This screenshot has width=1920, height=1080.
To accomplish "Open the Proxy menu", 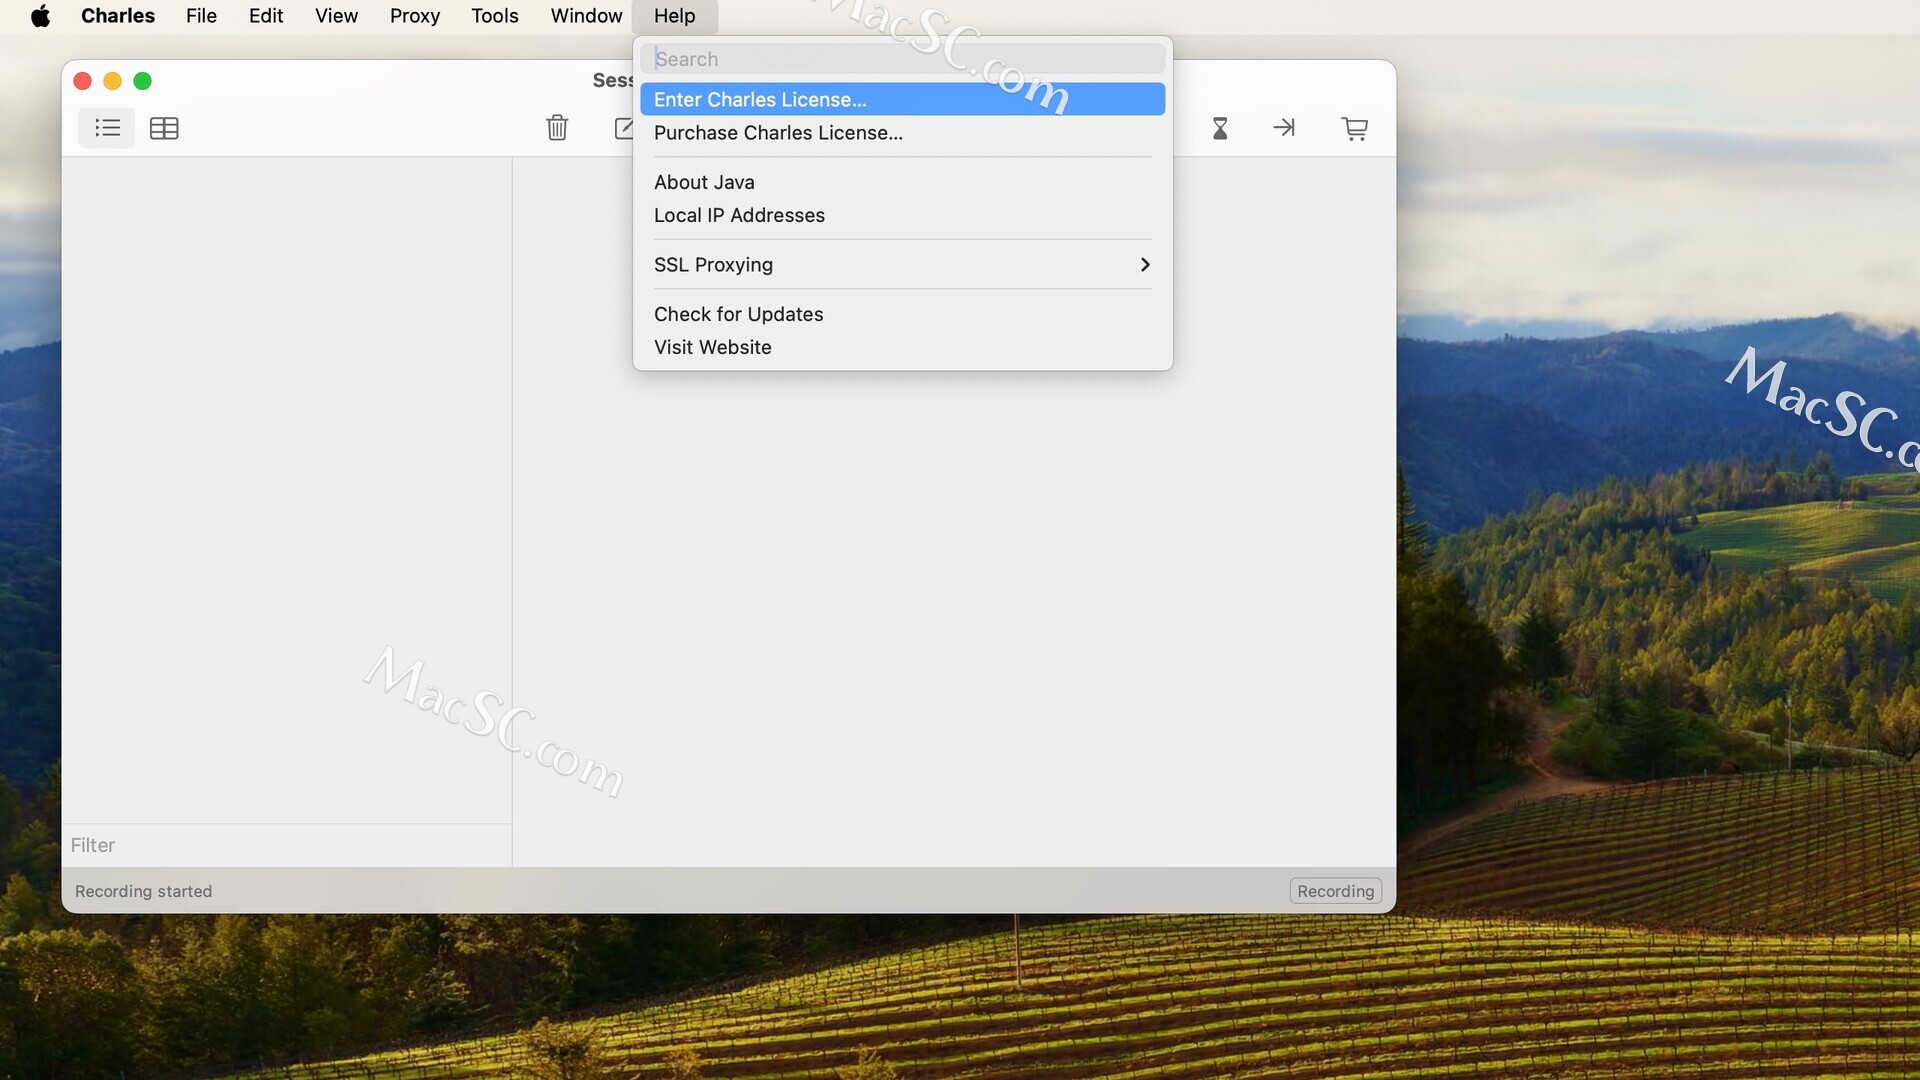I will tap(415, 16).
